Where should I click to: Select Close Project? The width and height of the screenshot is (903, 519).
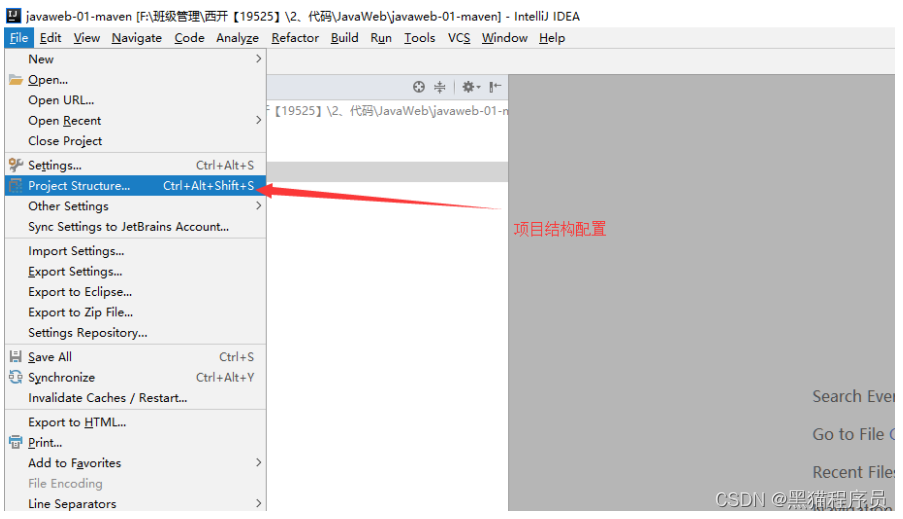coord(135,141)
